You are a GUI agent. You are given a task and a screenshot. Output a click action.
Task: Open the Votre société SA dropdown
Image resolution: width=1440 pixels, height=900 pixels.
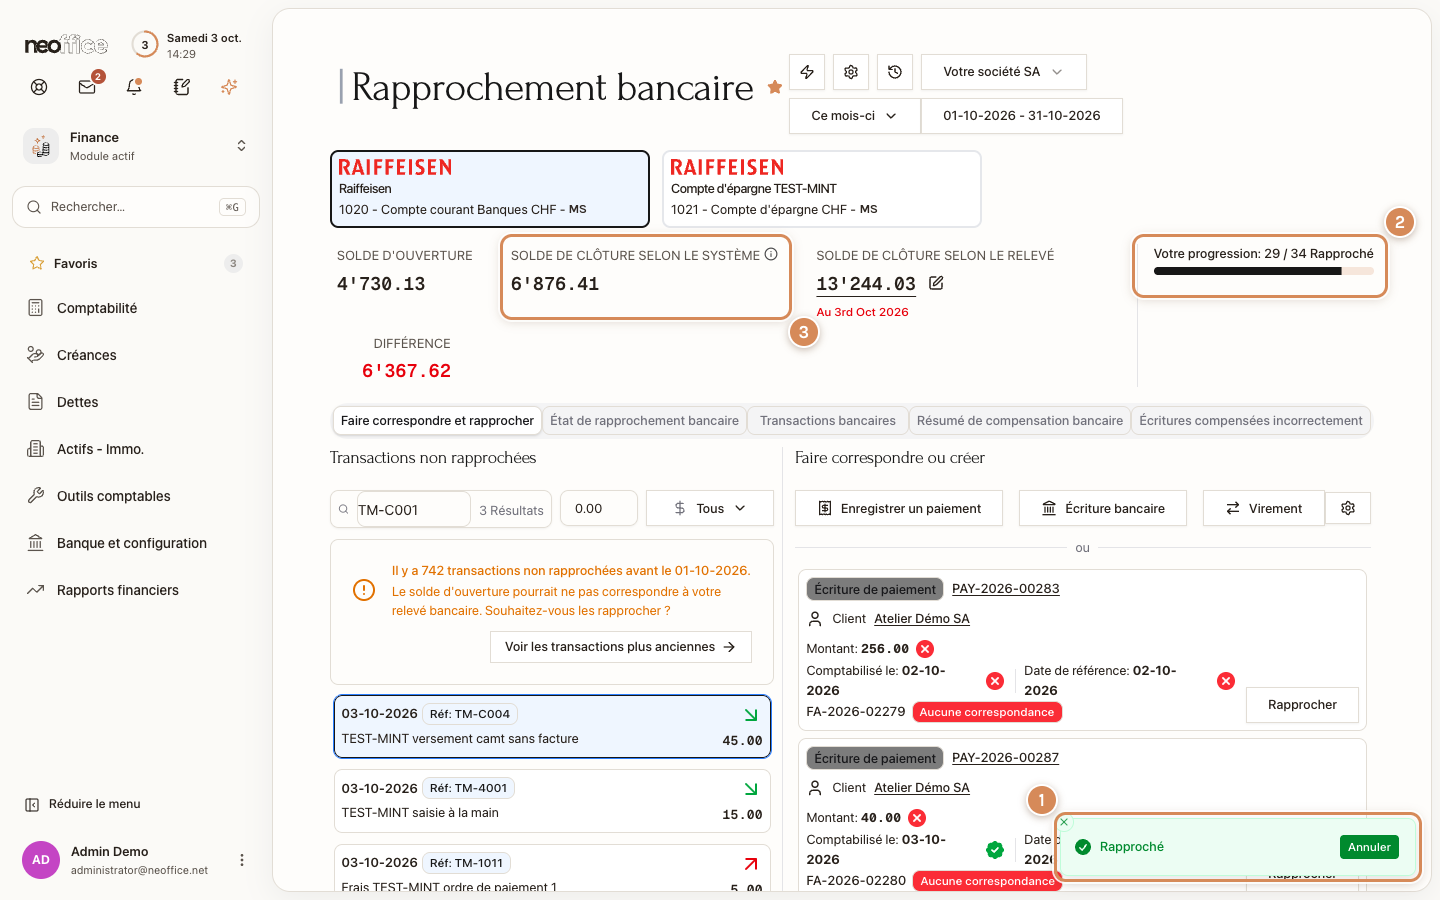tap(1003, 72)
